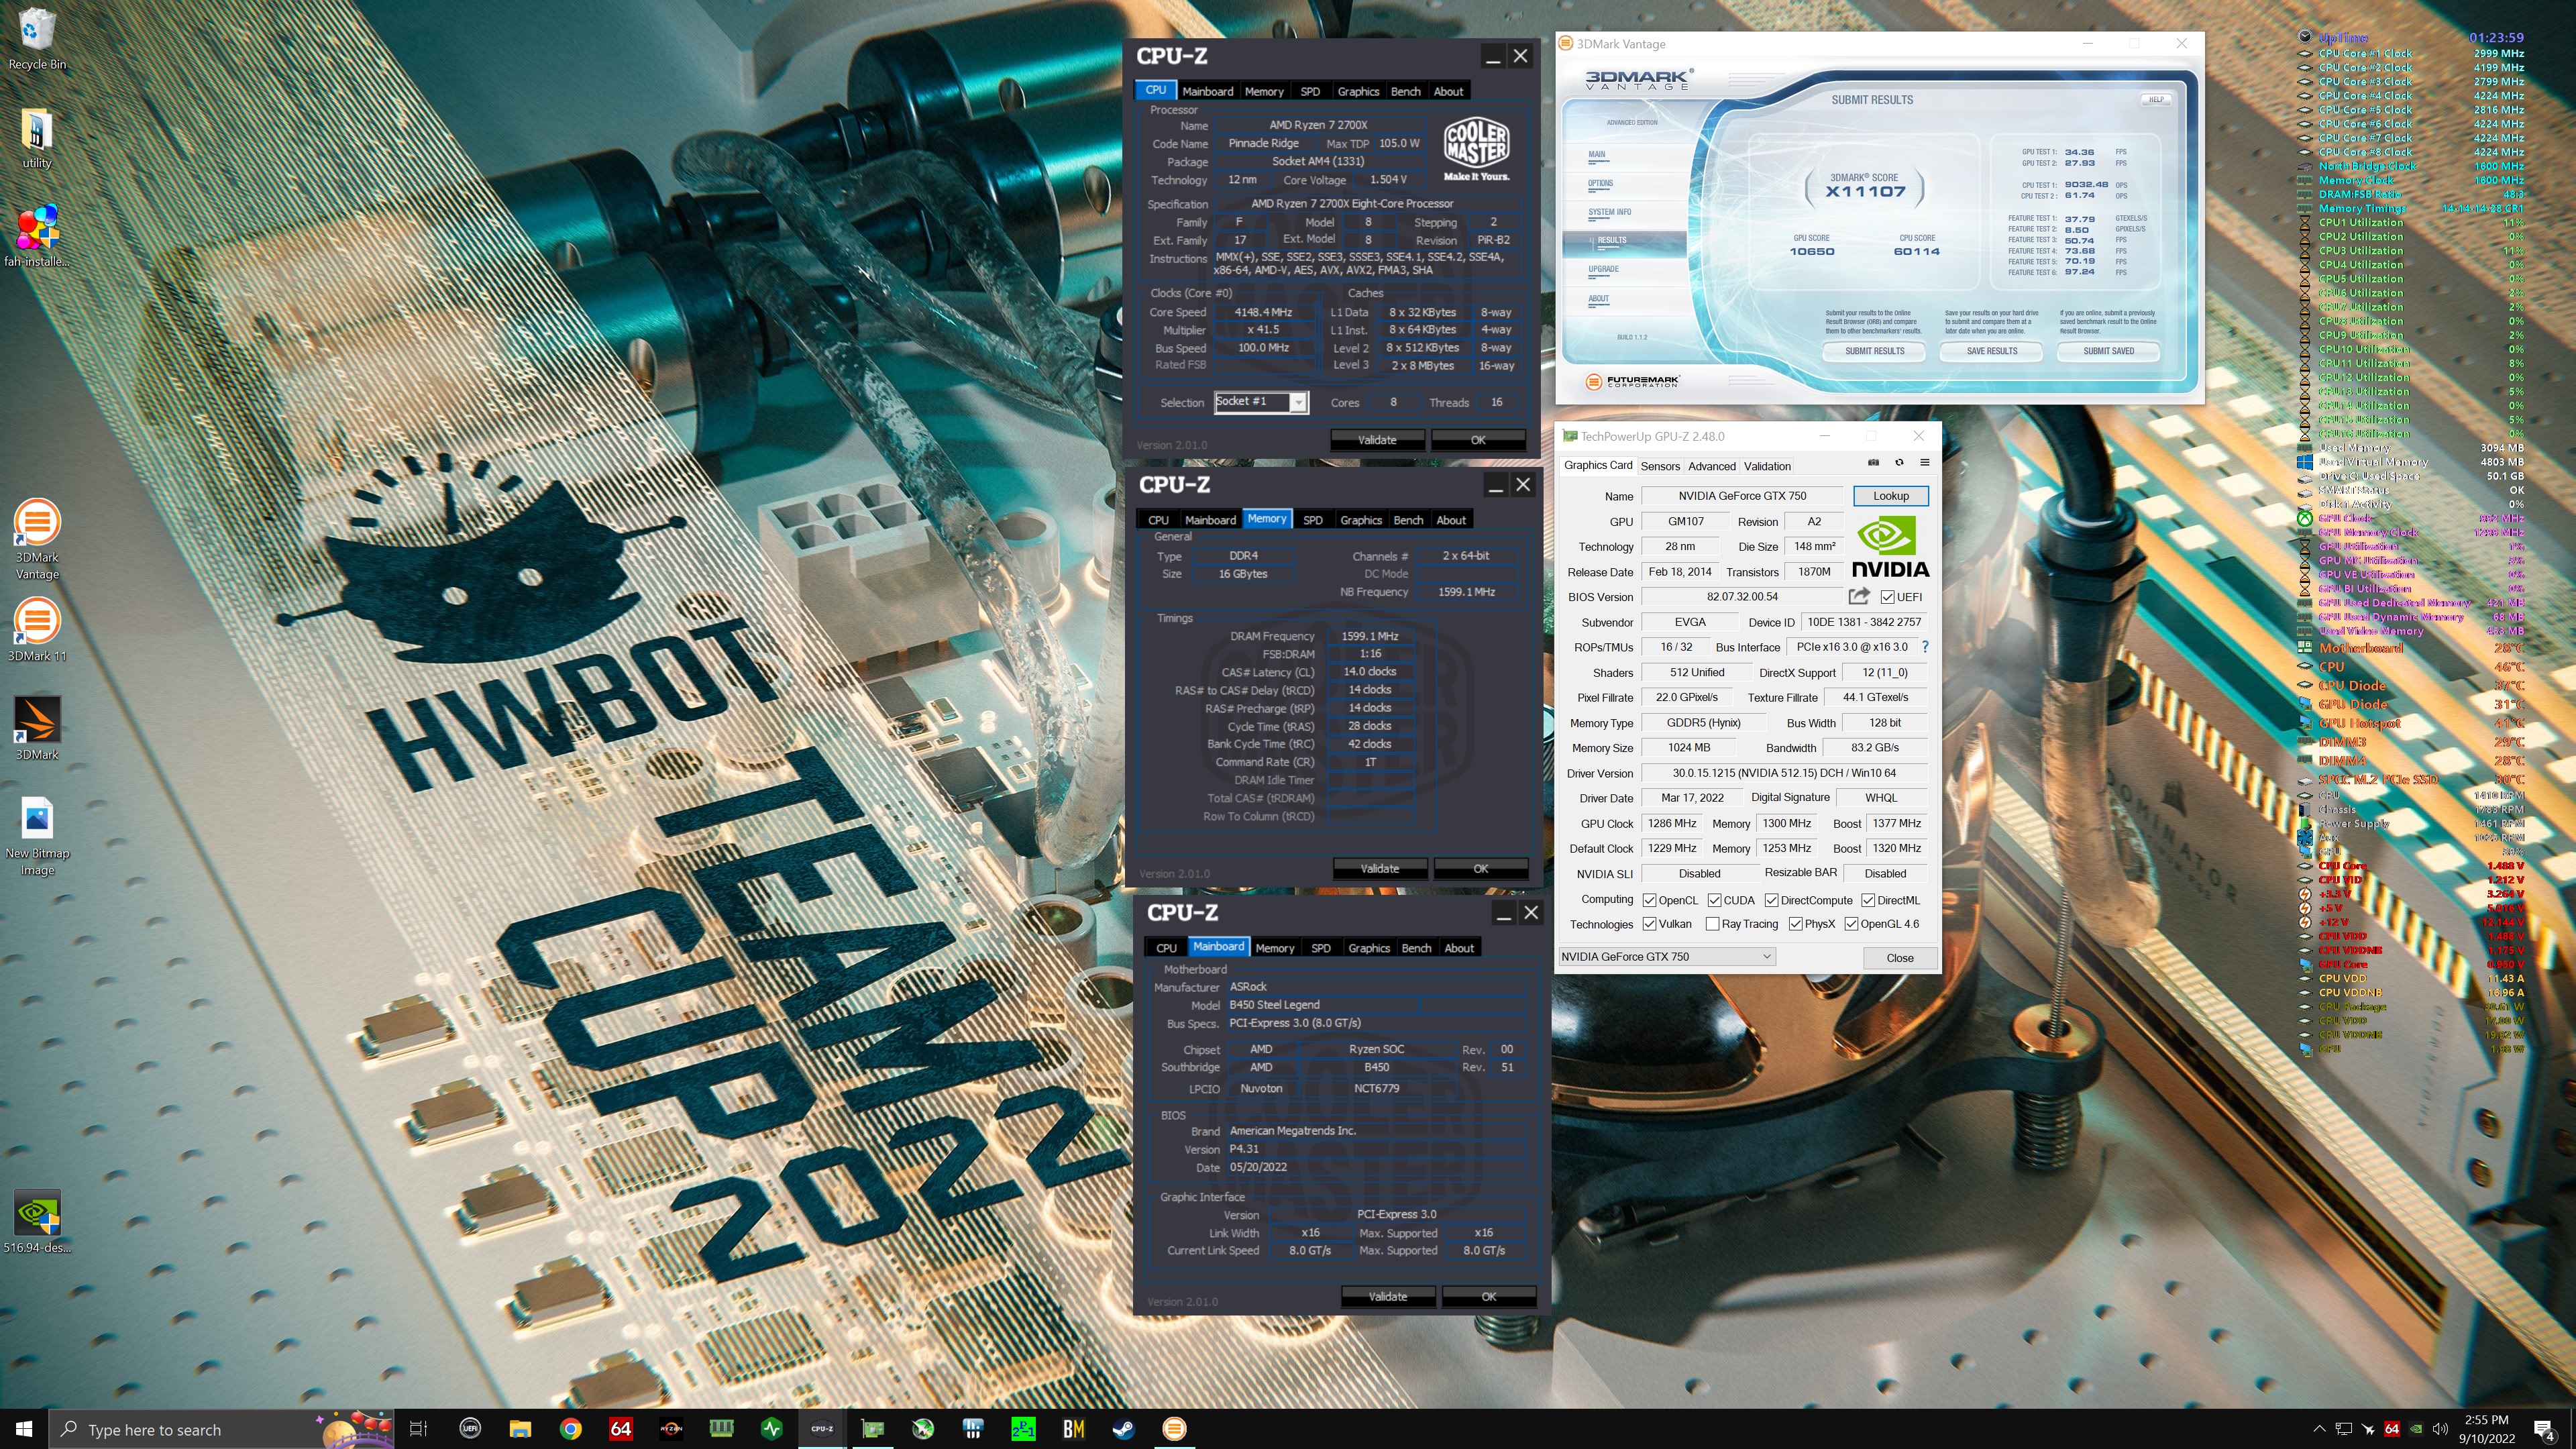Open the GeForce GTX 750 GPU selector dropdown
2576x1449 pixels.
pos(1667,957)
